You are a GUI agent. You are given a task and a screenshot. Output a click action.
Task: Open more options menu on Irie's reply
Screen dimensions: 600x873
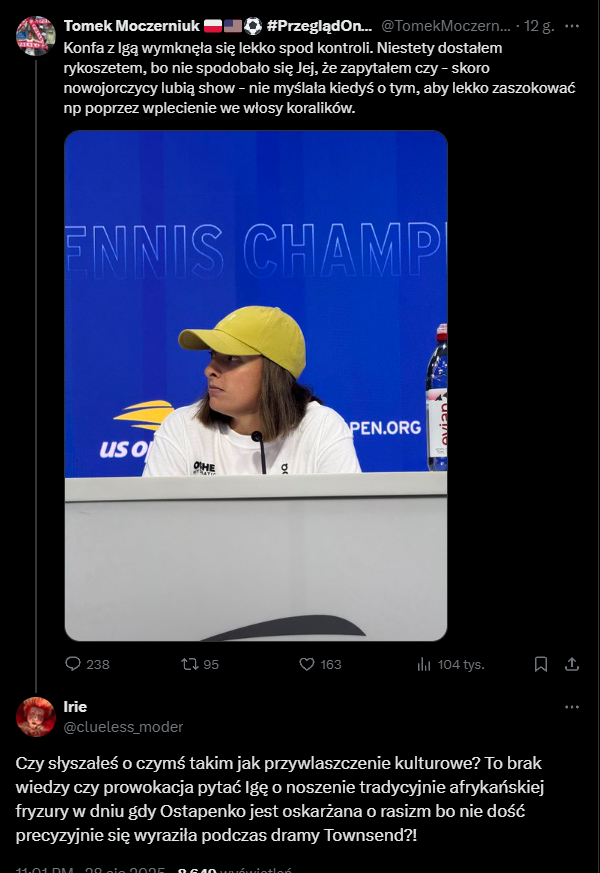coord(572,707)
